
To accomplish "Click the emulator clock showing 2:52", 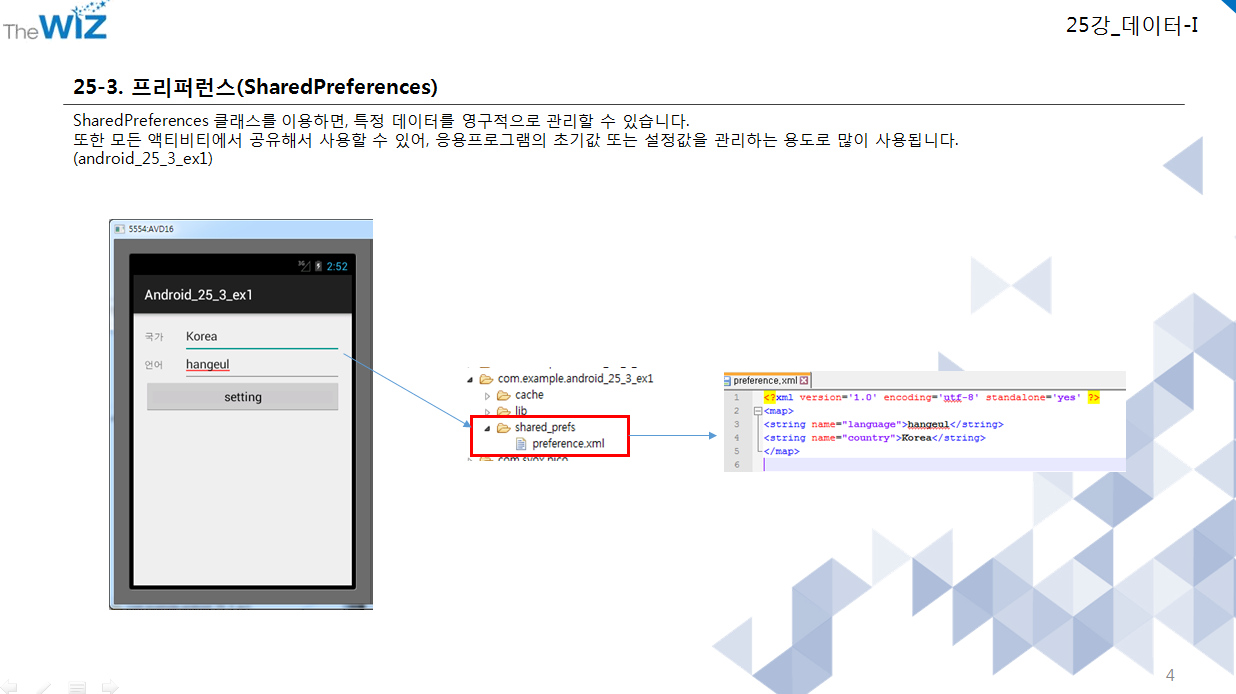I will (337, 266).
